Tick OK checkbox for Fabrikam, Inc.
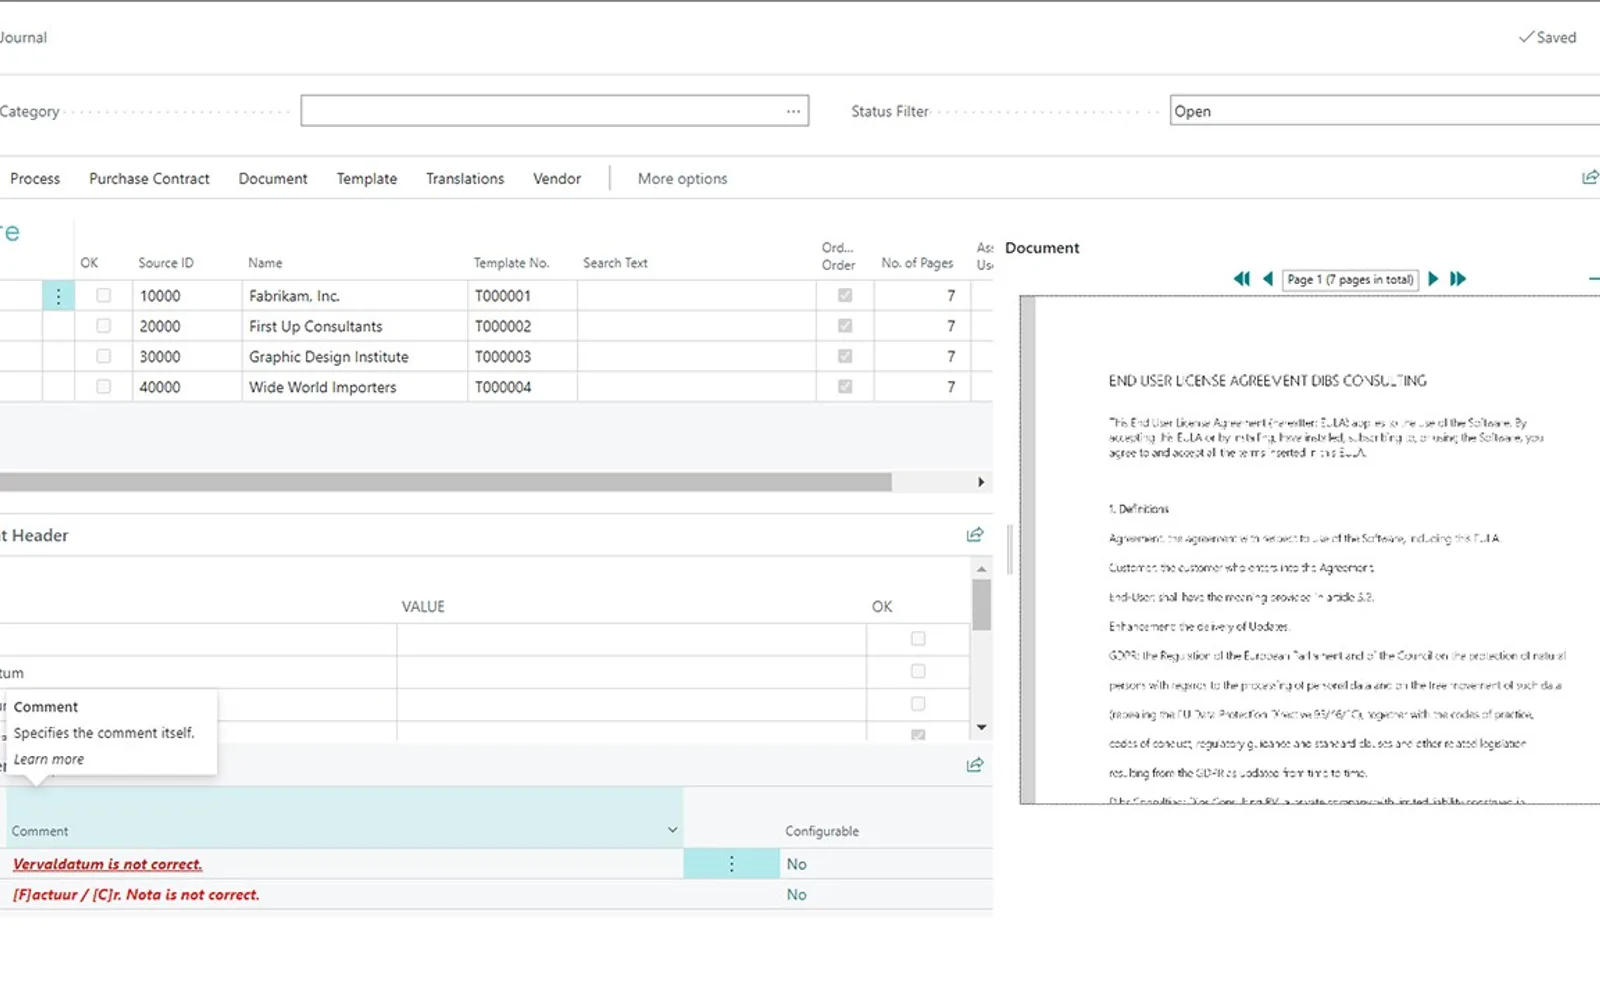 [103, 296]
